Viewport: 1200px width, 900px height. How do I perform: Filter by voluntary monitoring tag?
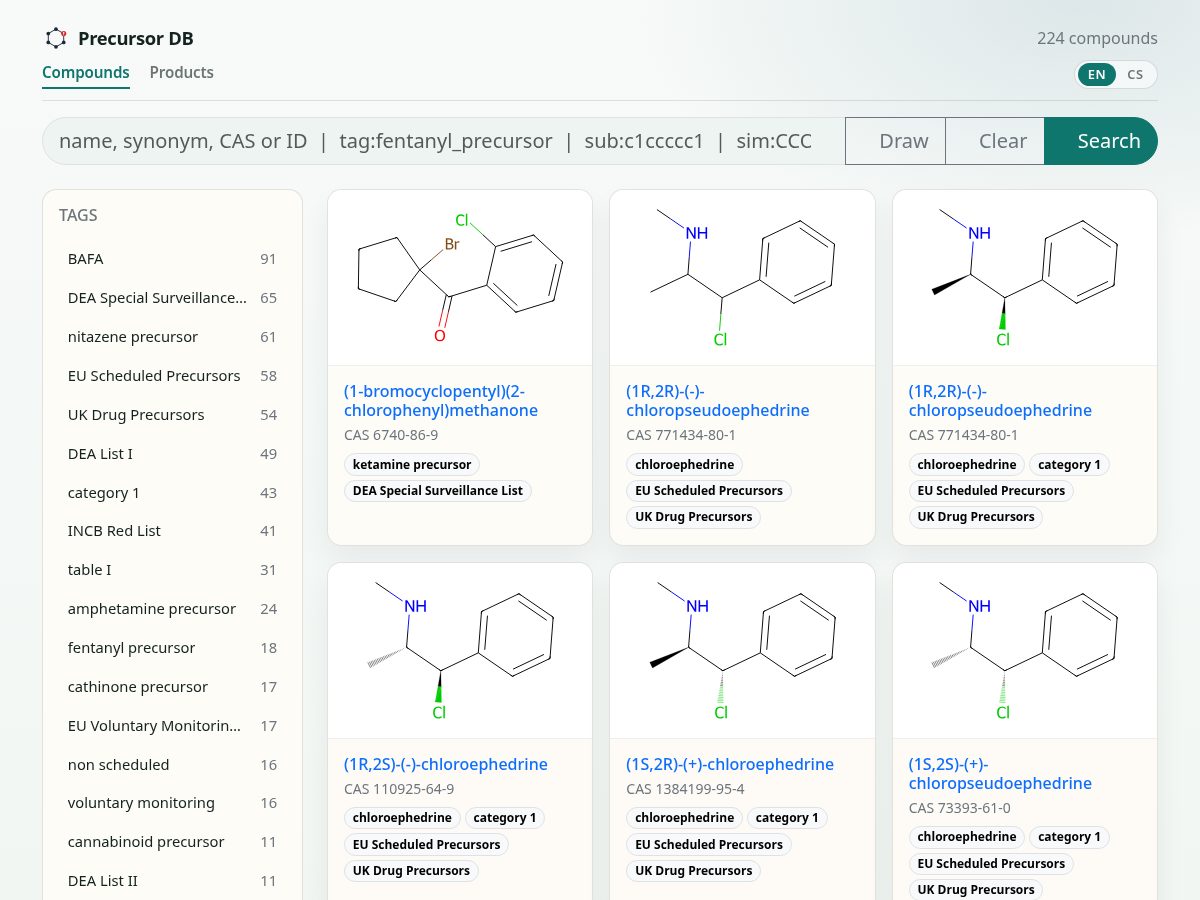(172, 803)
